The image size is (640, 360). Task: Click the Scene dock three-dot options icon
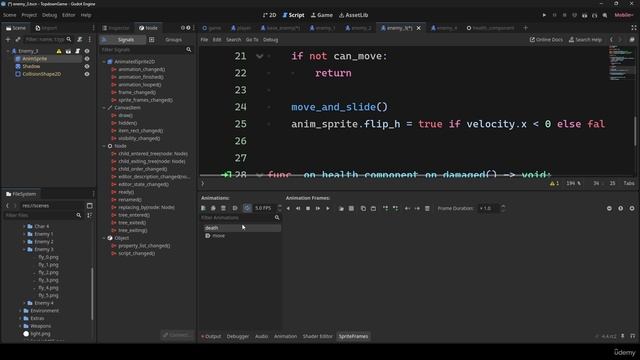pos(89,39)
